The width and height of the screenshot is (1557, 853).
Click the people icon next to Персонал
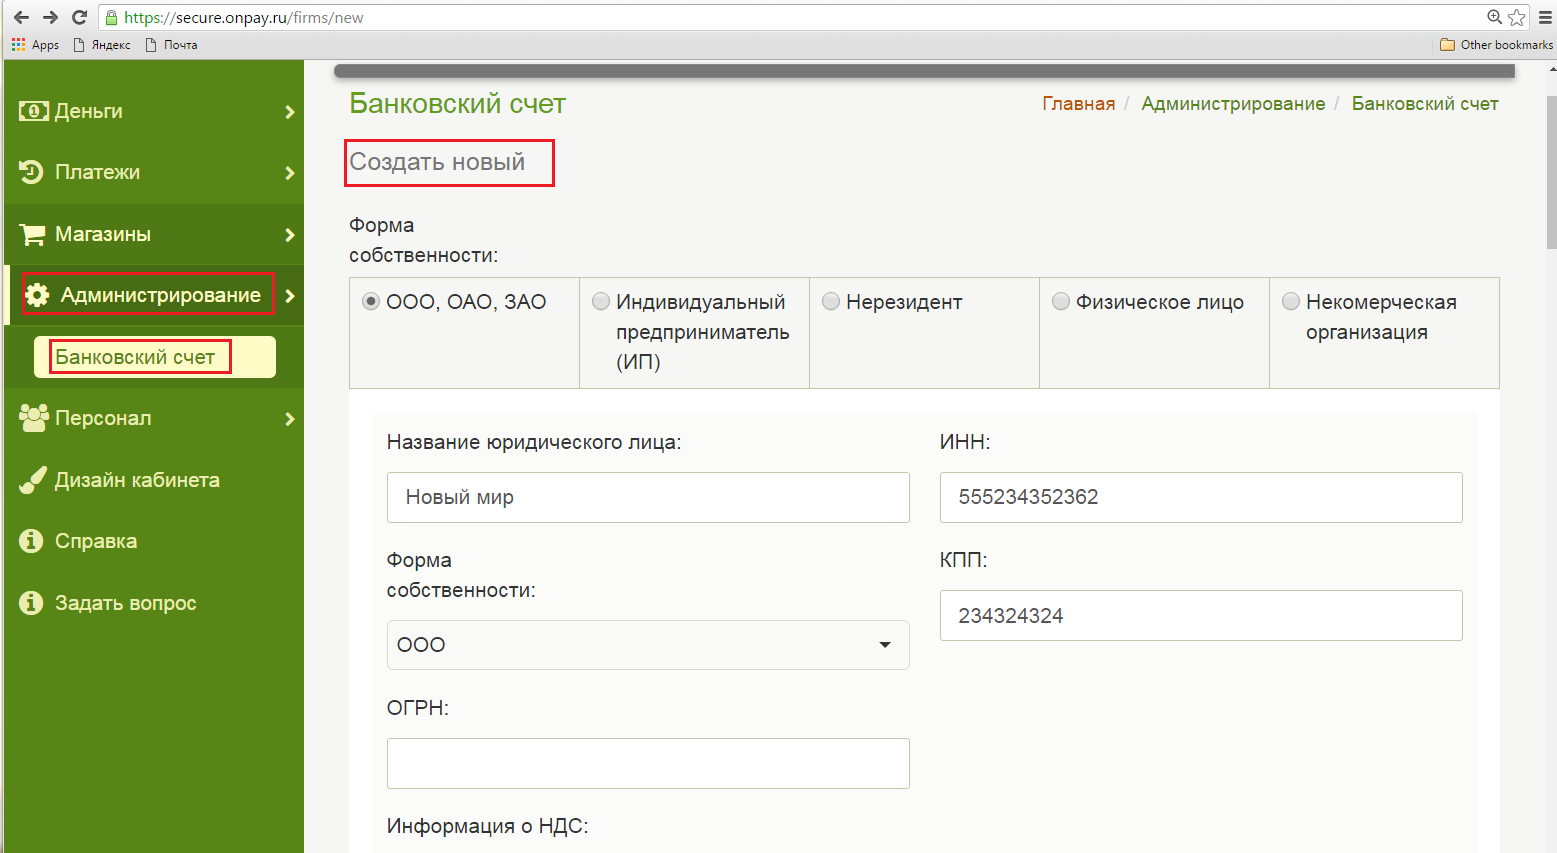pyautogui.click(x=33, y=418)
